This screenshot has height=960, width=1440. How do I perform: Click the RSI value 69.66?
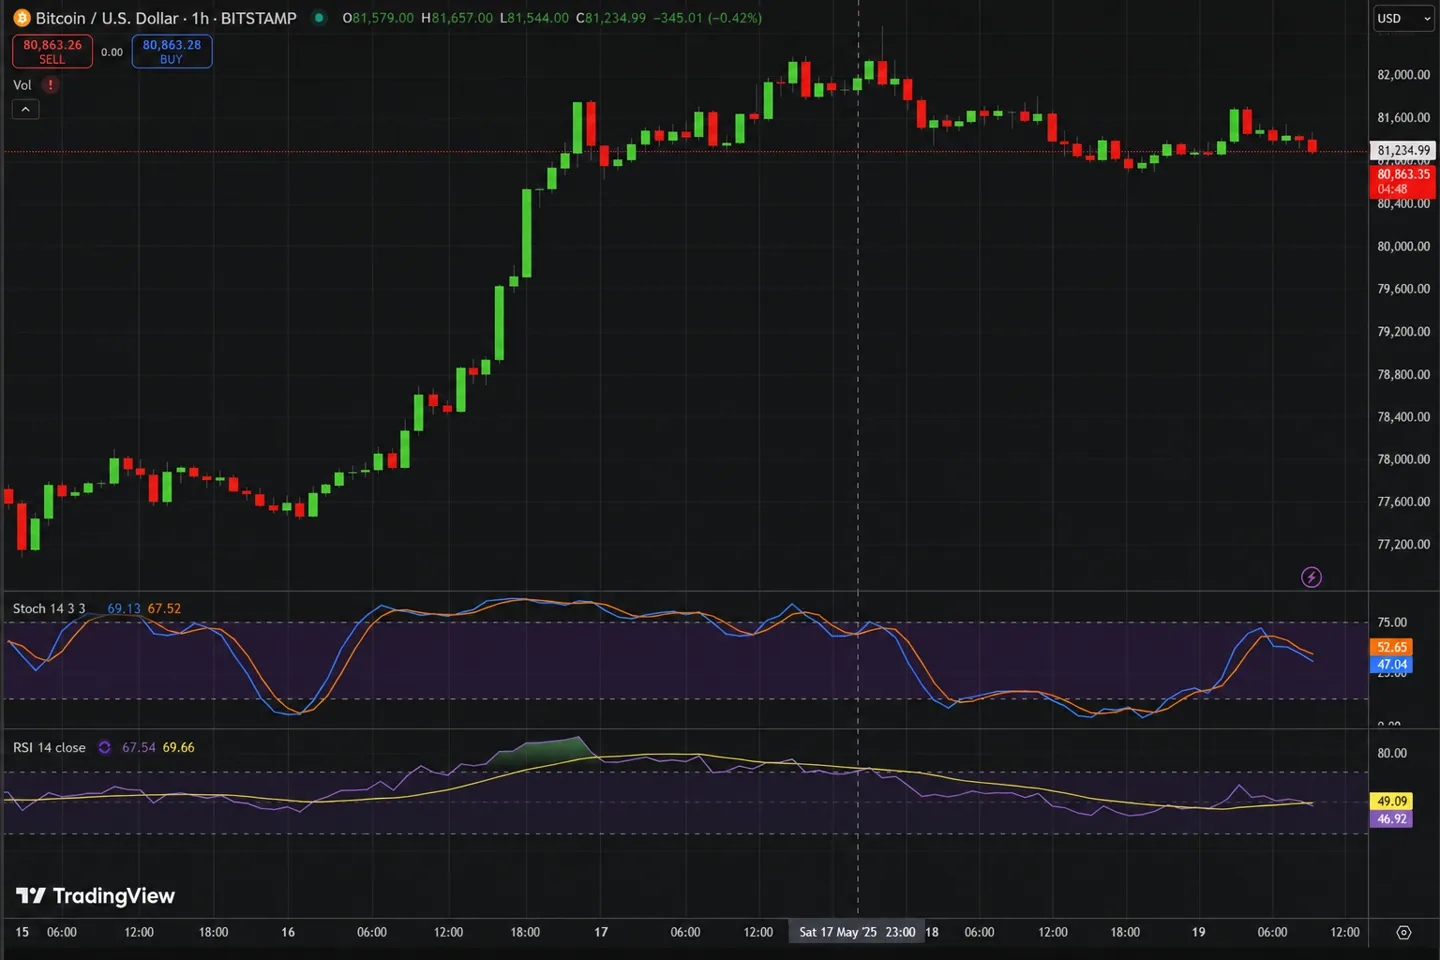tap(178, 747)
